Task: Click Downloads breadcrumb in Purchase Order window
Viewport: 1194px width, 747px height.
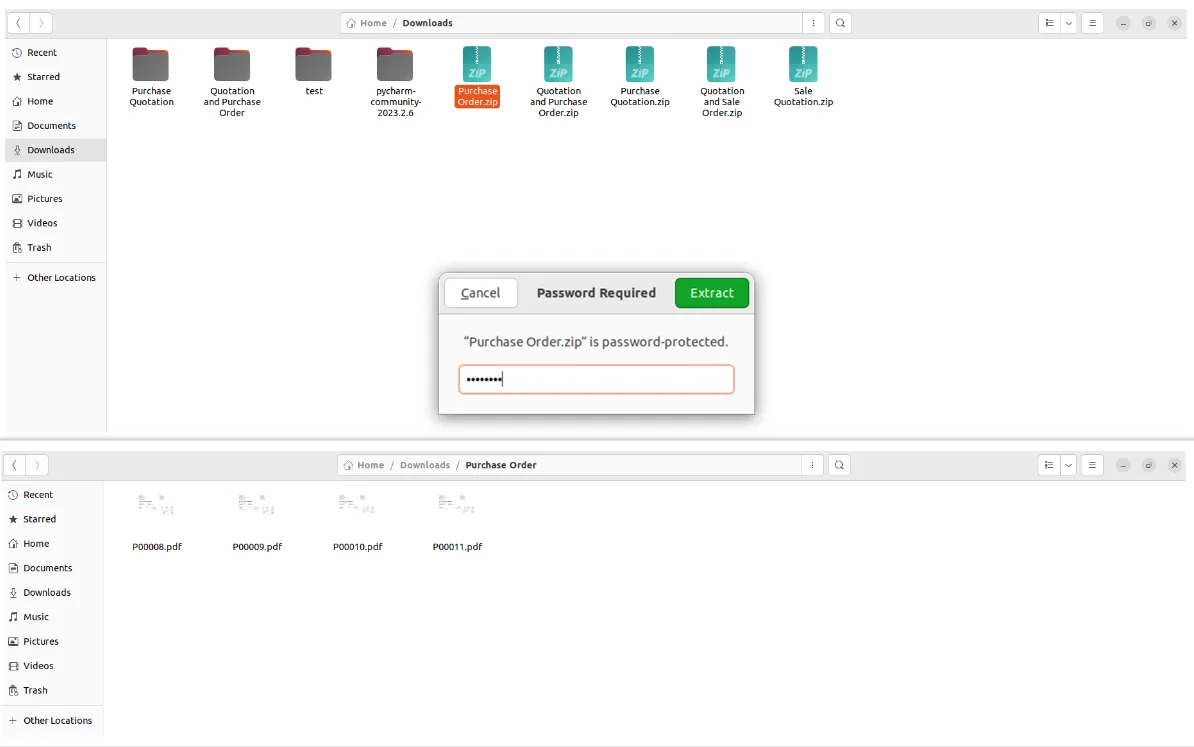Action: coord(425,465)
